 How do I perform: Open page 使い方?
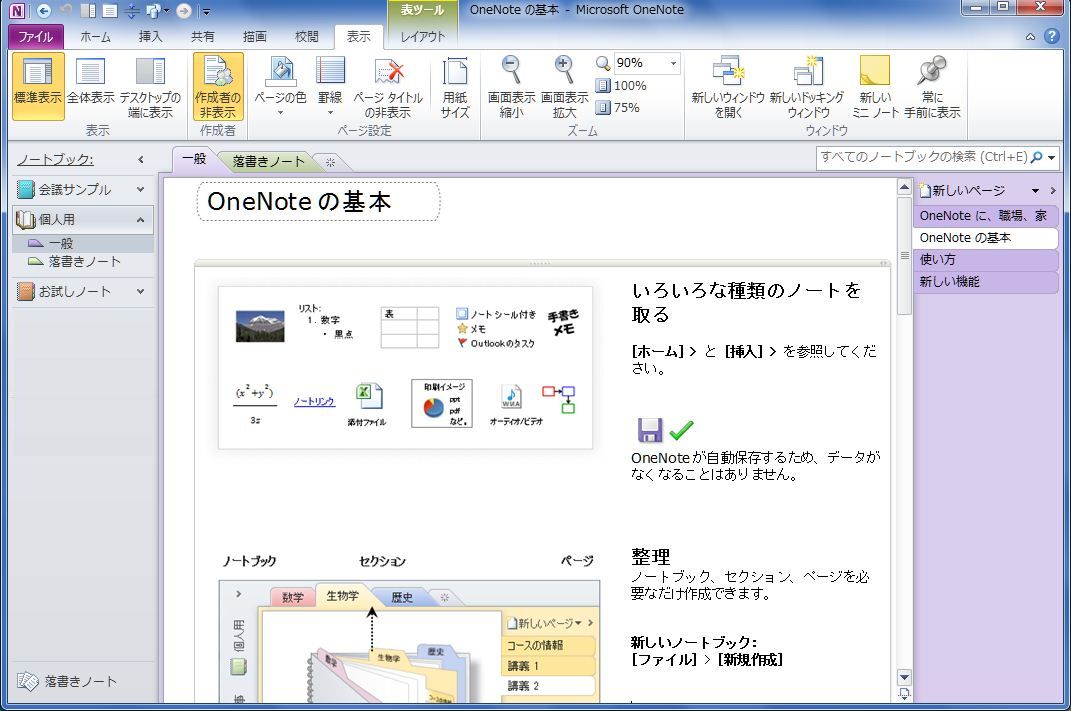click(986, 260)
